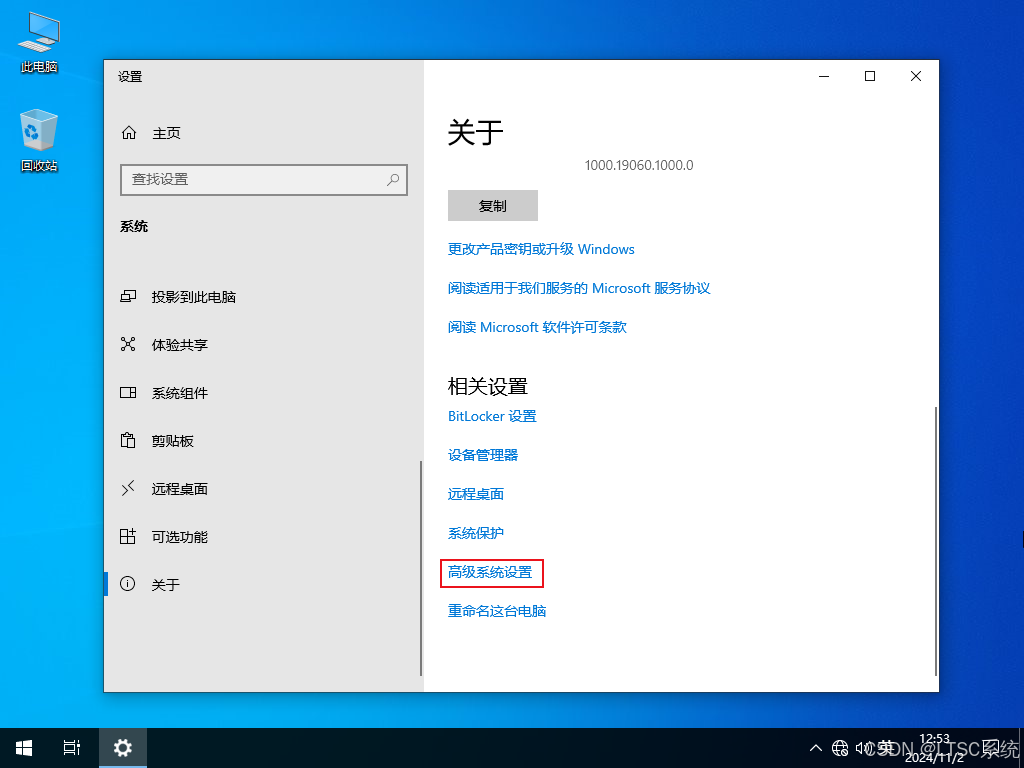The image size is (1024, 768).
Task: Minimize the Settings window
Action: pos(824,76)
